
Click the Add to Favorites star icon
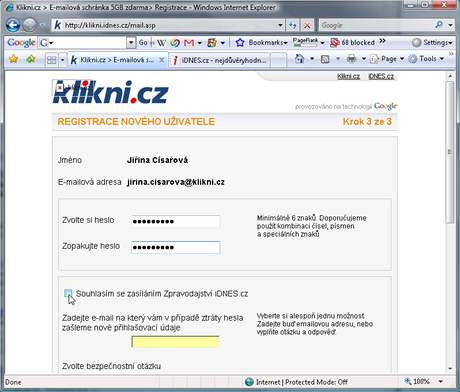(30, 59)
